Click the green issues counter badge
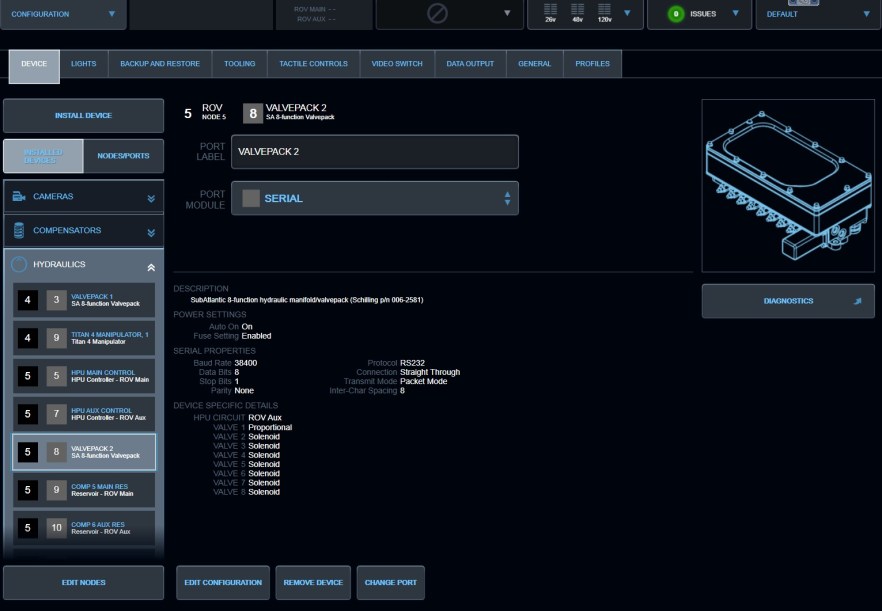Screen dimensions: 882x611 point(675,14)
